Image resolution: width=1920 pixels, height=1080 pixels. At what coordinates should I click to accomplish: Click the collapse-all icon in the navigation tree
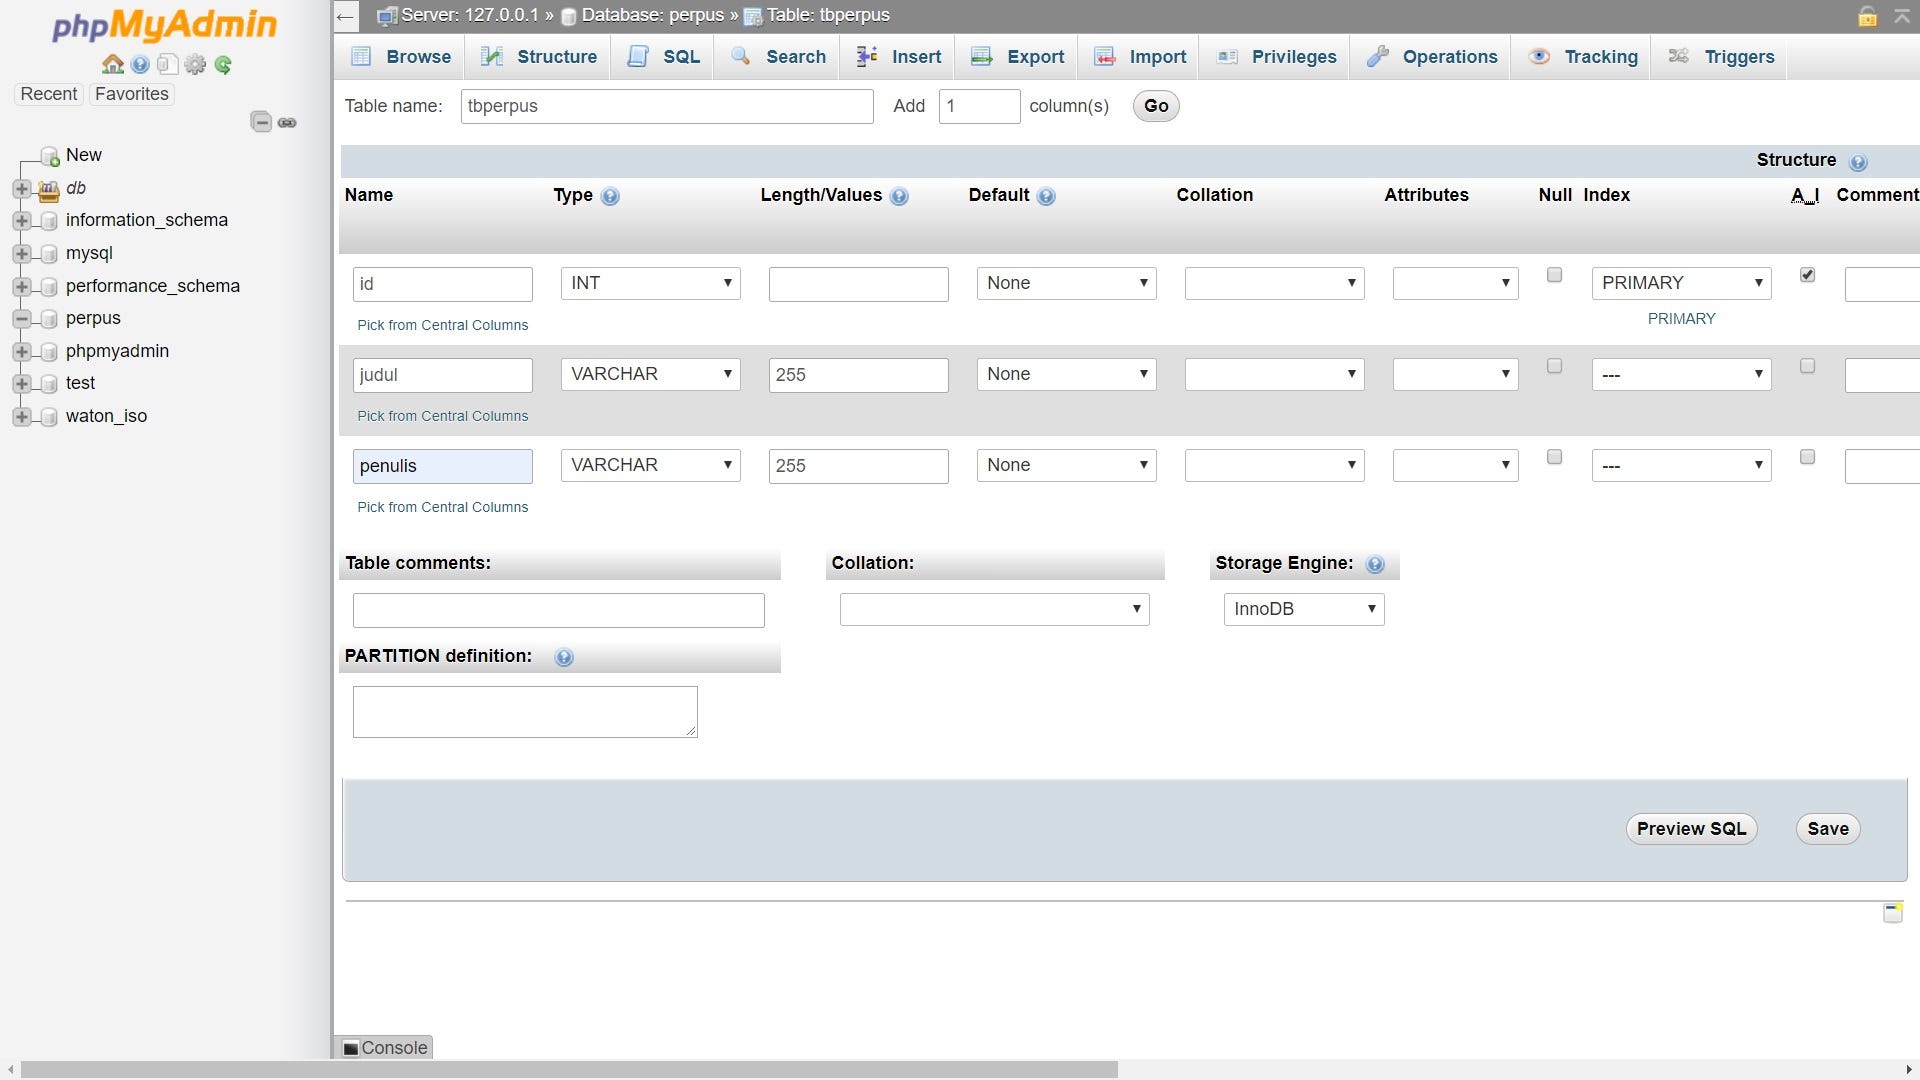(261, 122)
